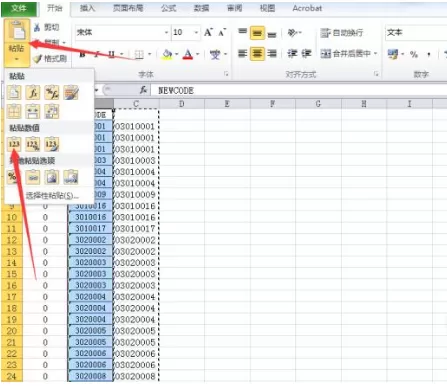Image resolution: width=447 pixels, height=386 pixels.
Task: Paste values and source formatting (123 with brush)
Action: [x=52, y=144]
